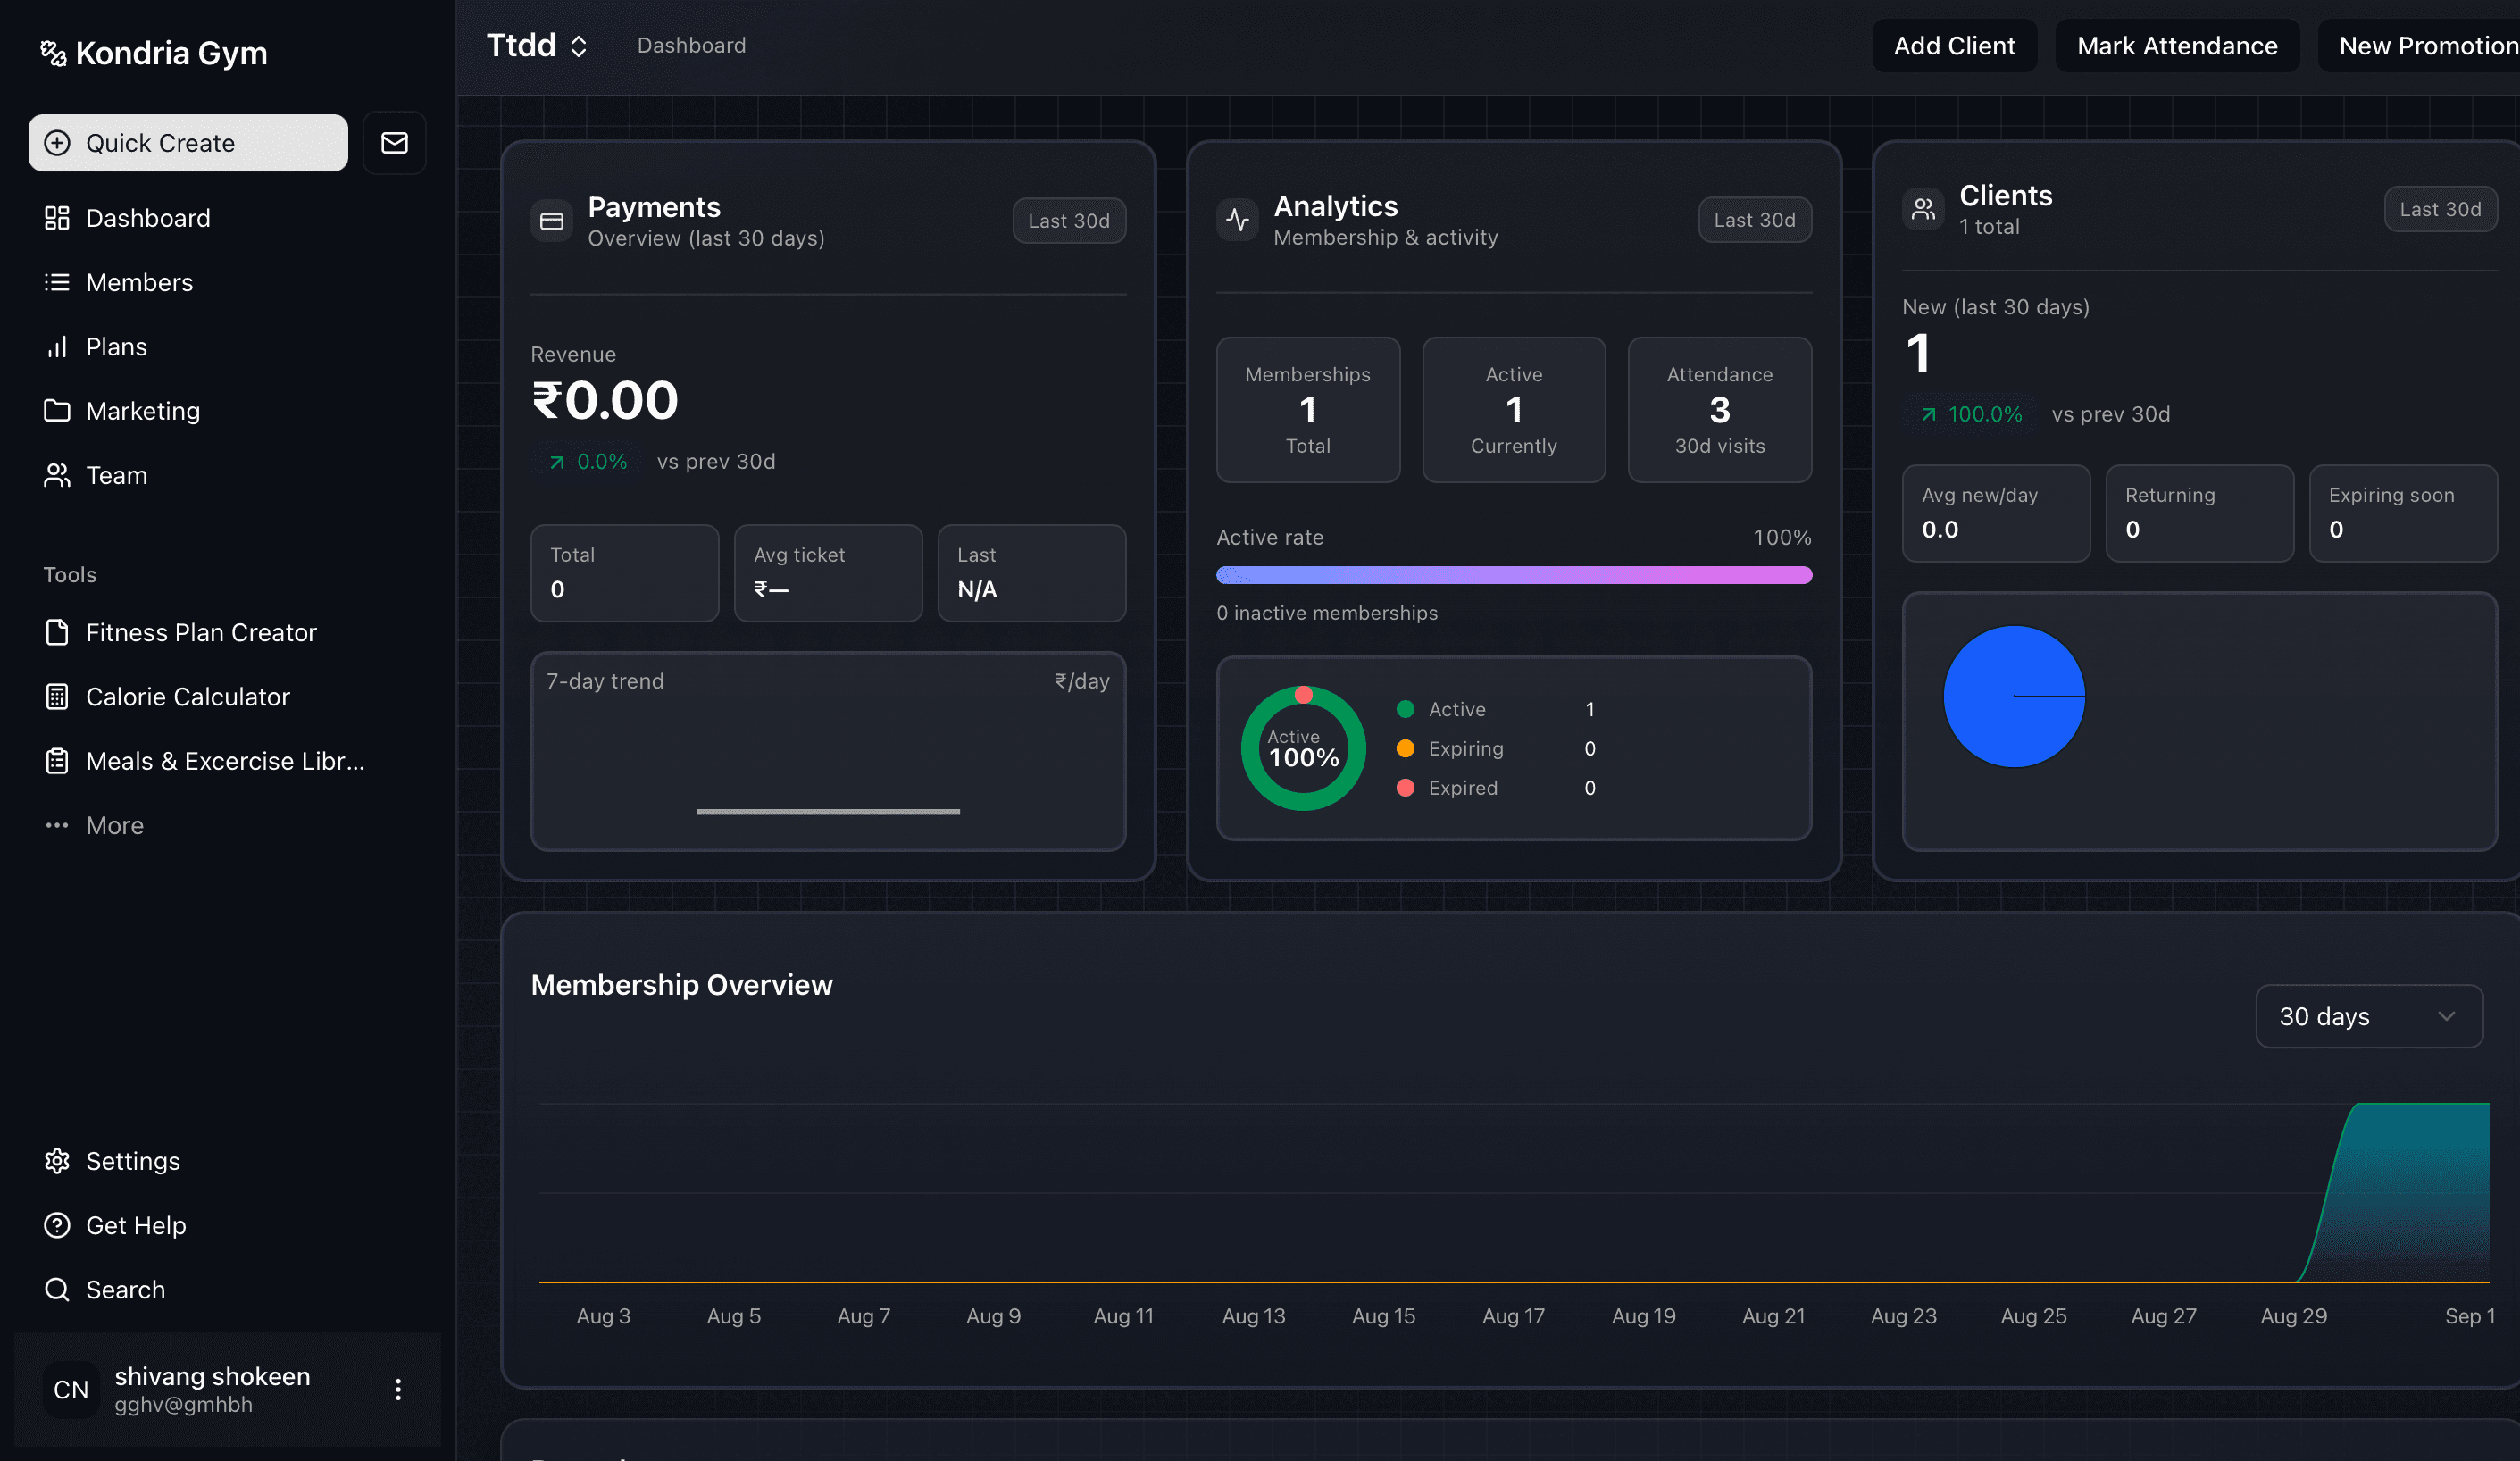2520x1461 pixels.
Task: Open the 30 days range dropdown
Action: pos(2368,1016)
